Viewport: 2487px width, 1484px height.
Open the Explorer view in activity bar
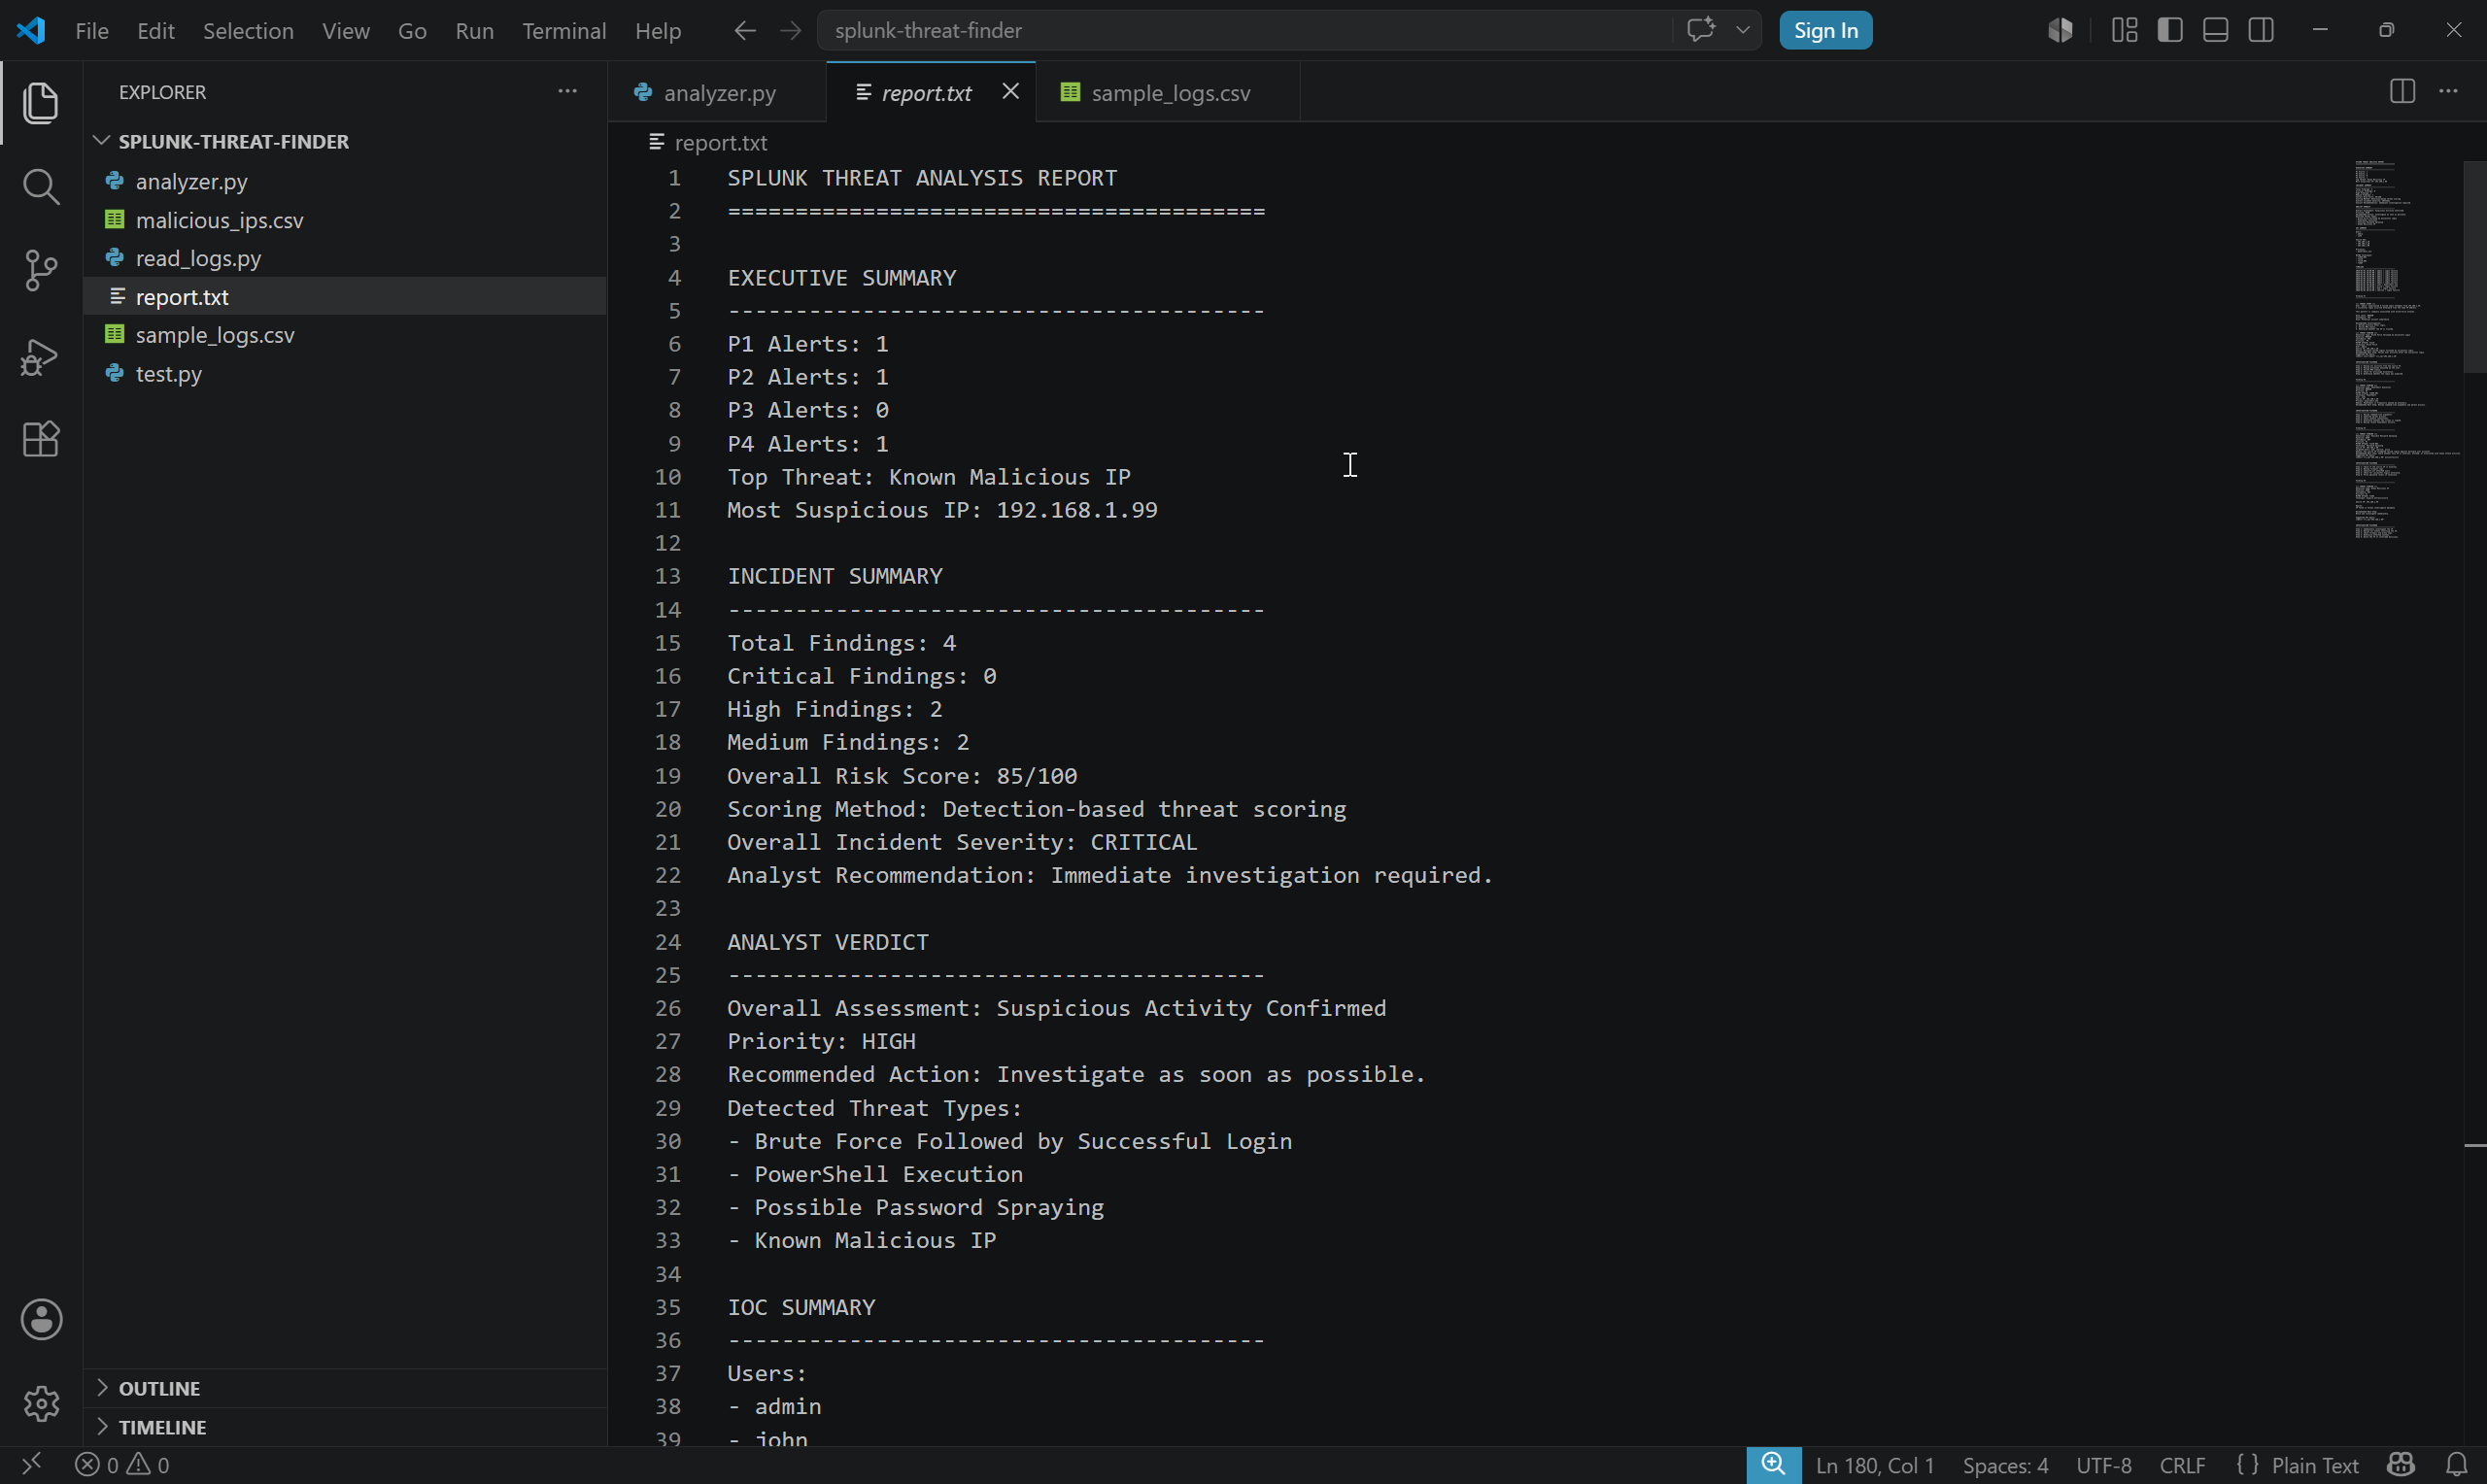40,103
